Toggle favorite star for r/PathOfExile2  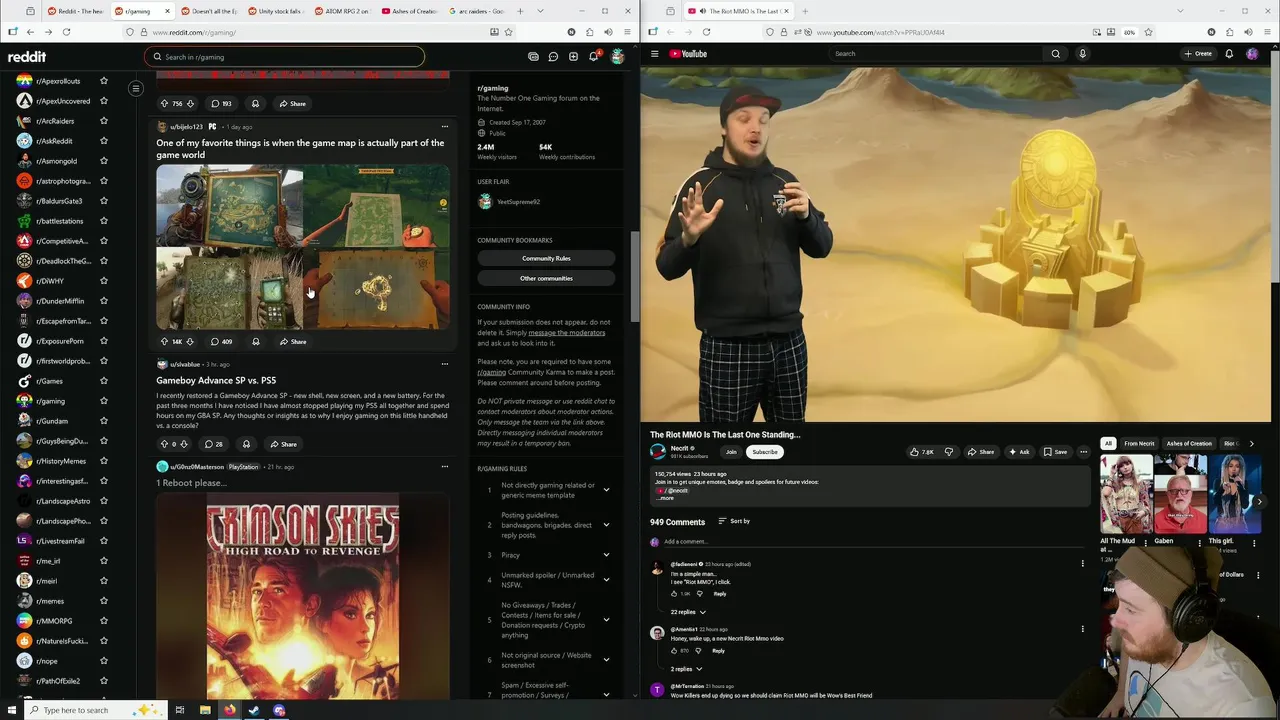click(x=104, y=681)
